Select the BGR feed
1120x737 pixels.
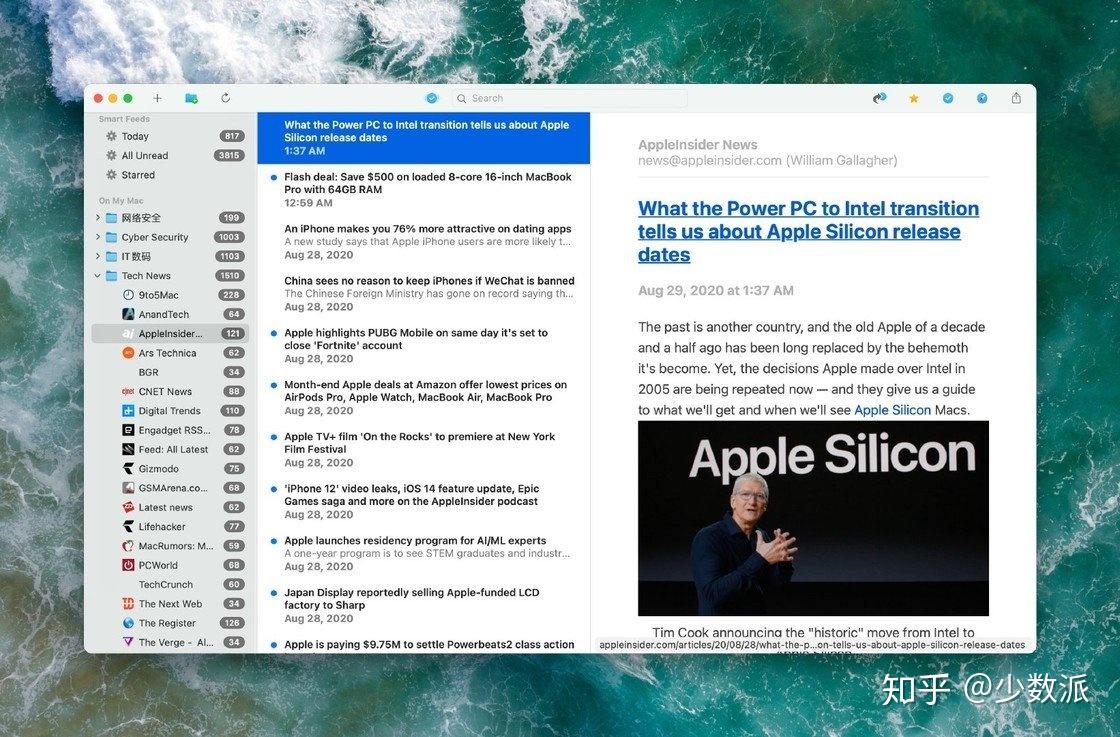(x=170, y=371)
